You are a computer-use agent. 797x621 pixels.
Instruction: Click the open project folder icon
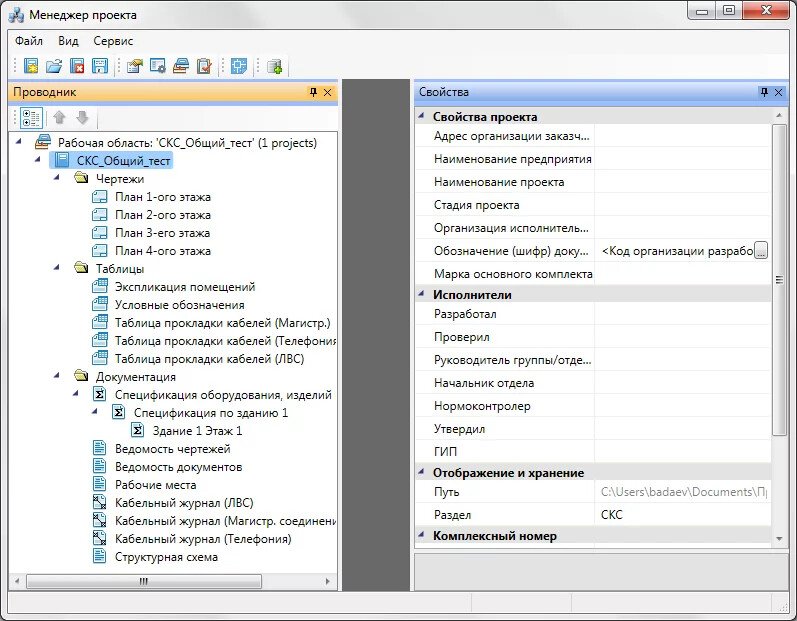(54, 66)
